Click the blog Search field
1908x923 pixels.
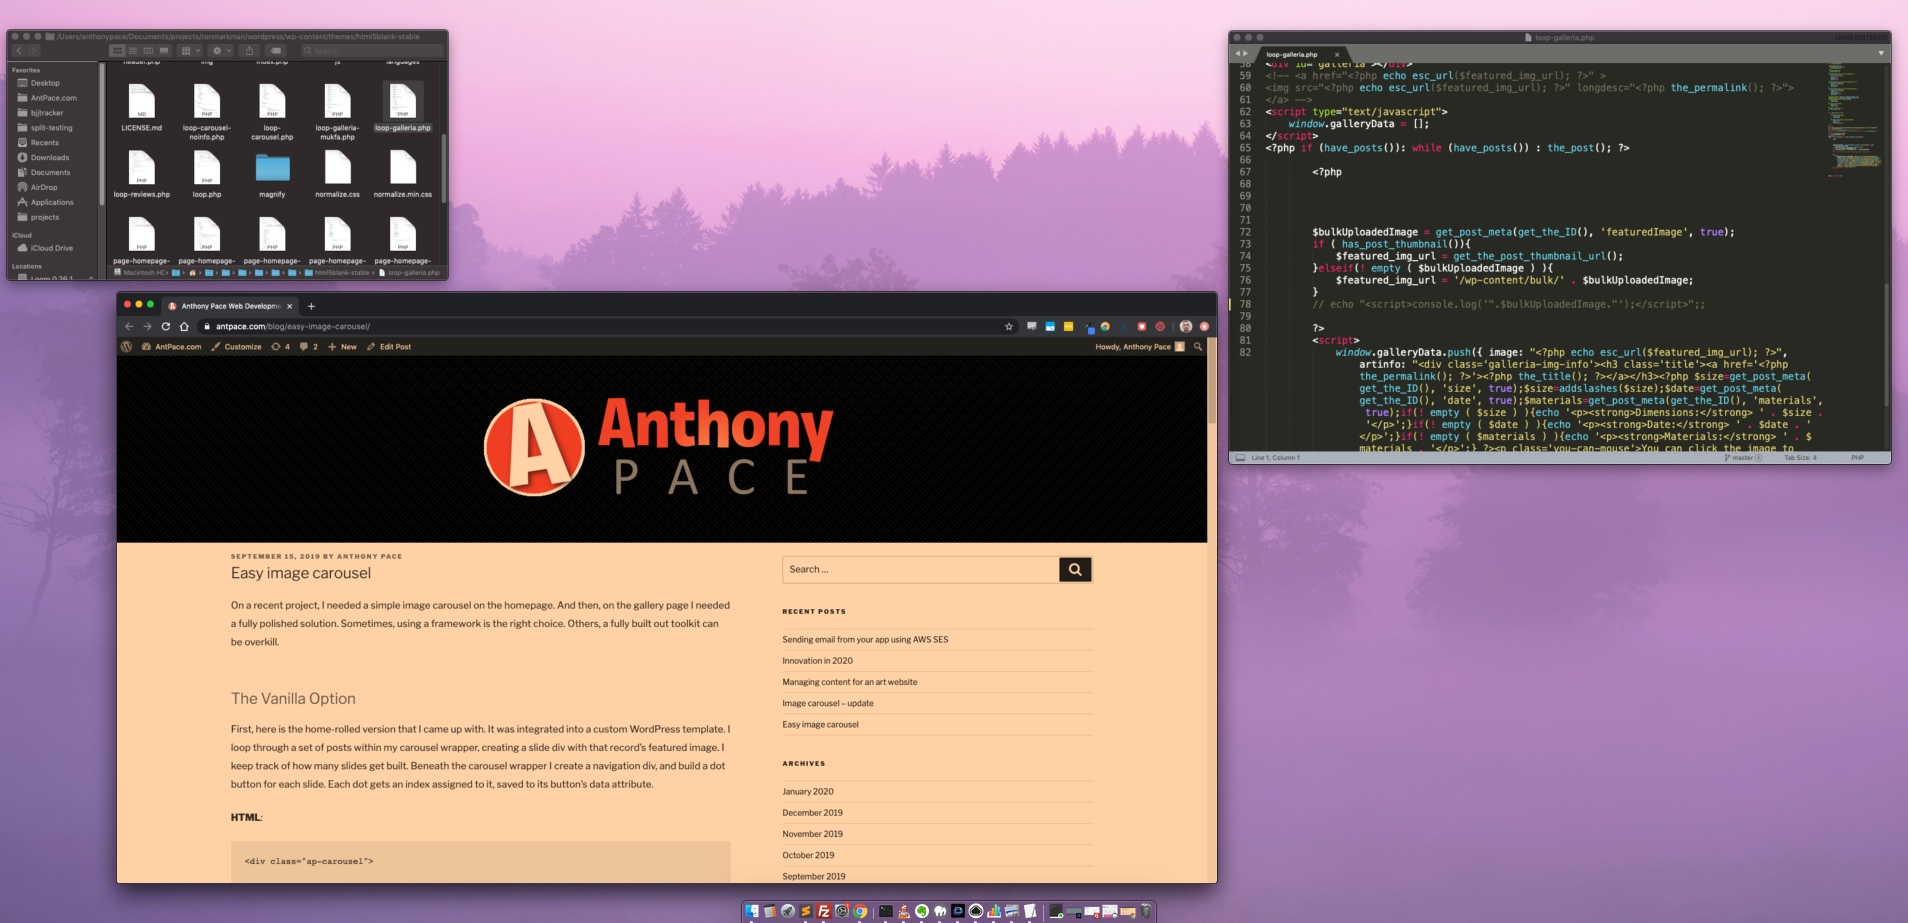pyautogui.click(x=920, y=569)
